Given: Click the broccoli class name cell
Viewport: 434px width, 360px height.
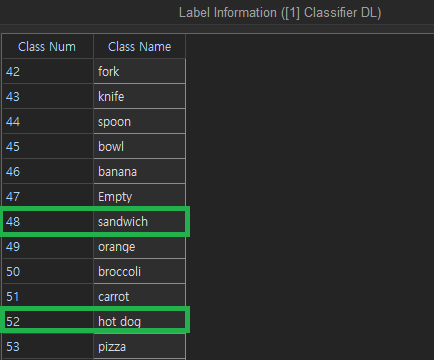Looking at the screenshot, I should [139, 271].
